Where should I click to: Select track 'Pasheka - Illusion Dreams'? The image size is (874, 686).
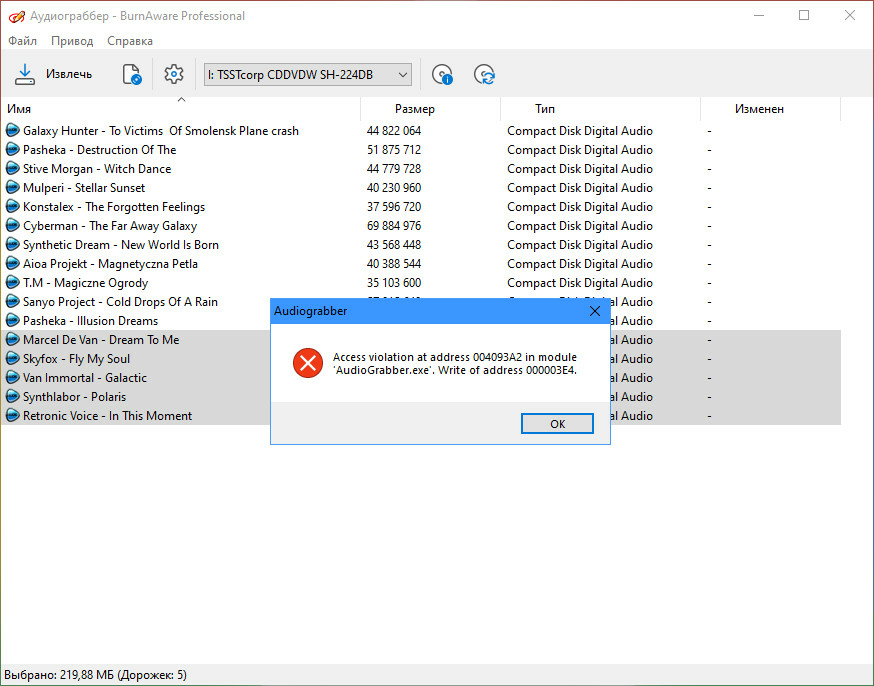coord(90,320)
